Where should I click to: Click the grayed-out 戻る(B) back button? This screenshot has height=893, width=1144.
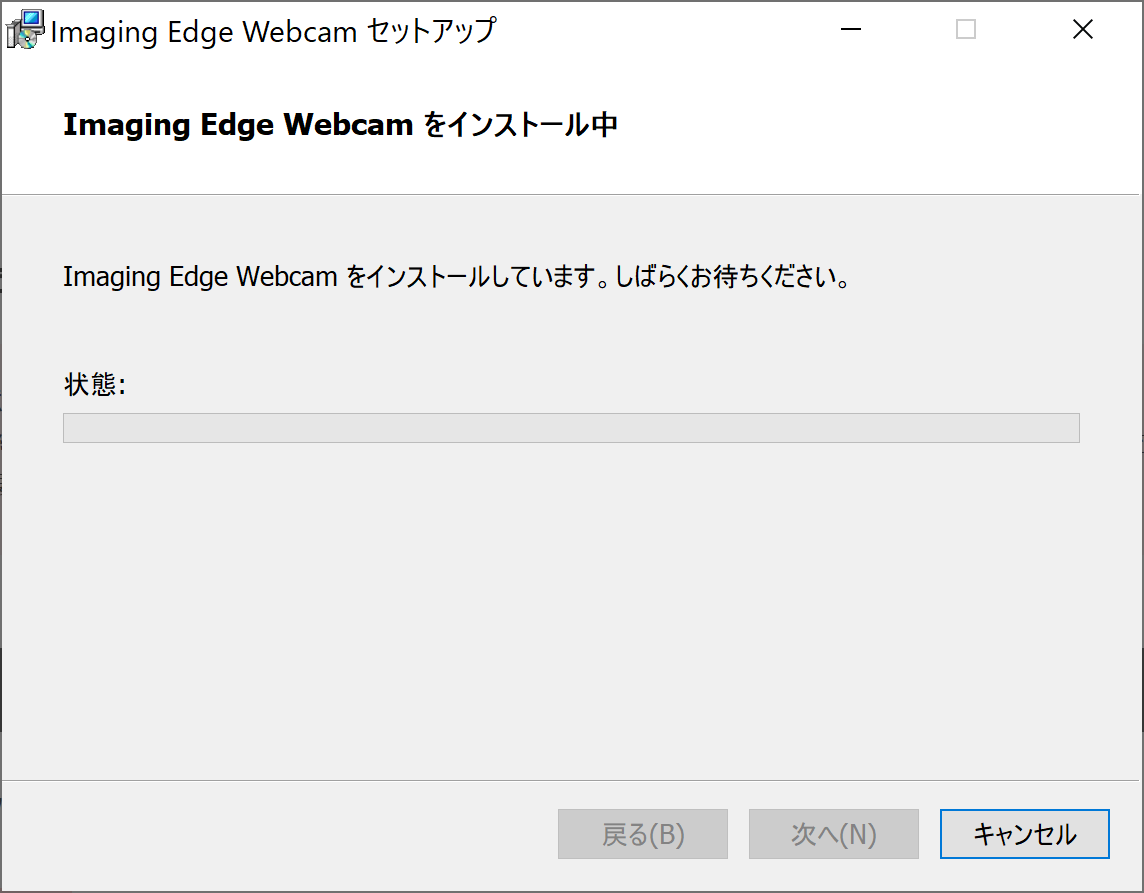click(642, 833)
